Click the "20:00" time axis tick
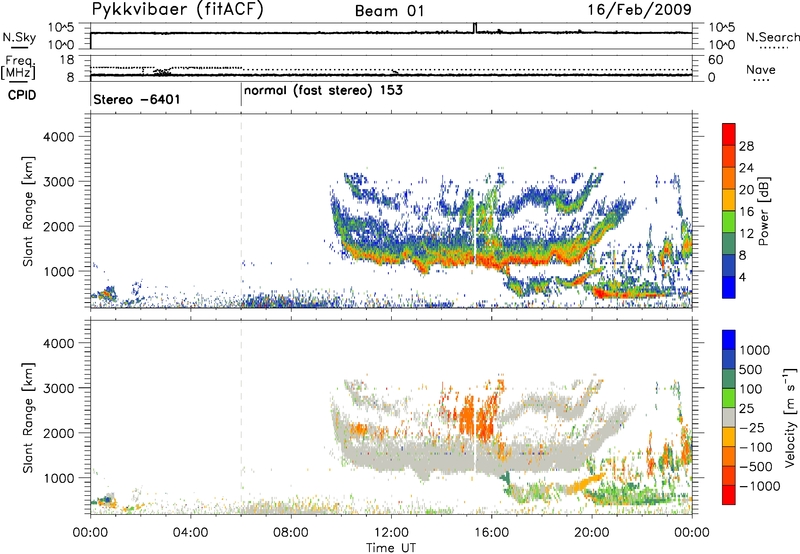Viewport: 800px width, 554px height. [592, 533]
